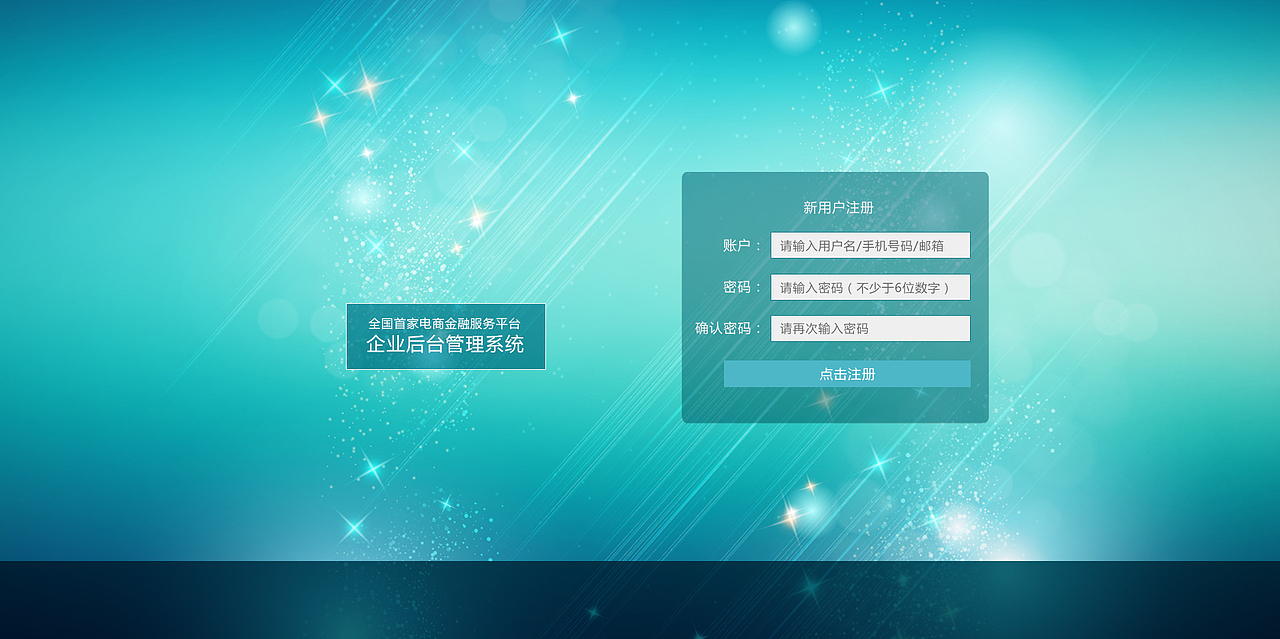The image size is (1280, 639).
Task: Click the 企业后台管理系统 system title
Action: coord(446,343)
